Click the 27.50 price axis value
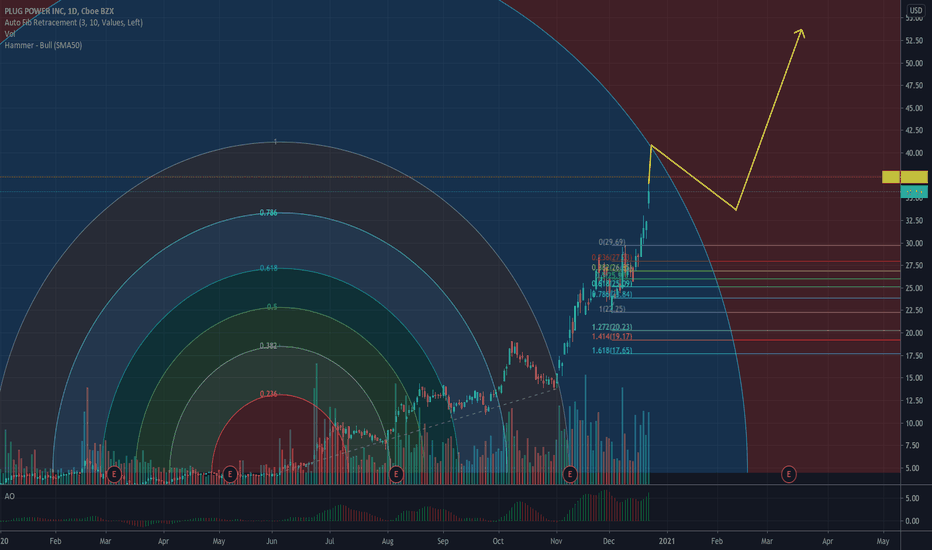This screenshot has width=932, height=550. pyautogui.click(x=914, y=265)
